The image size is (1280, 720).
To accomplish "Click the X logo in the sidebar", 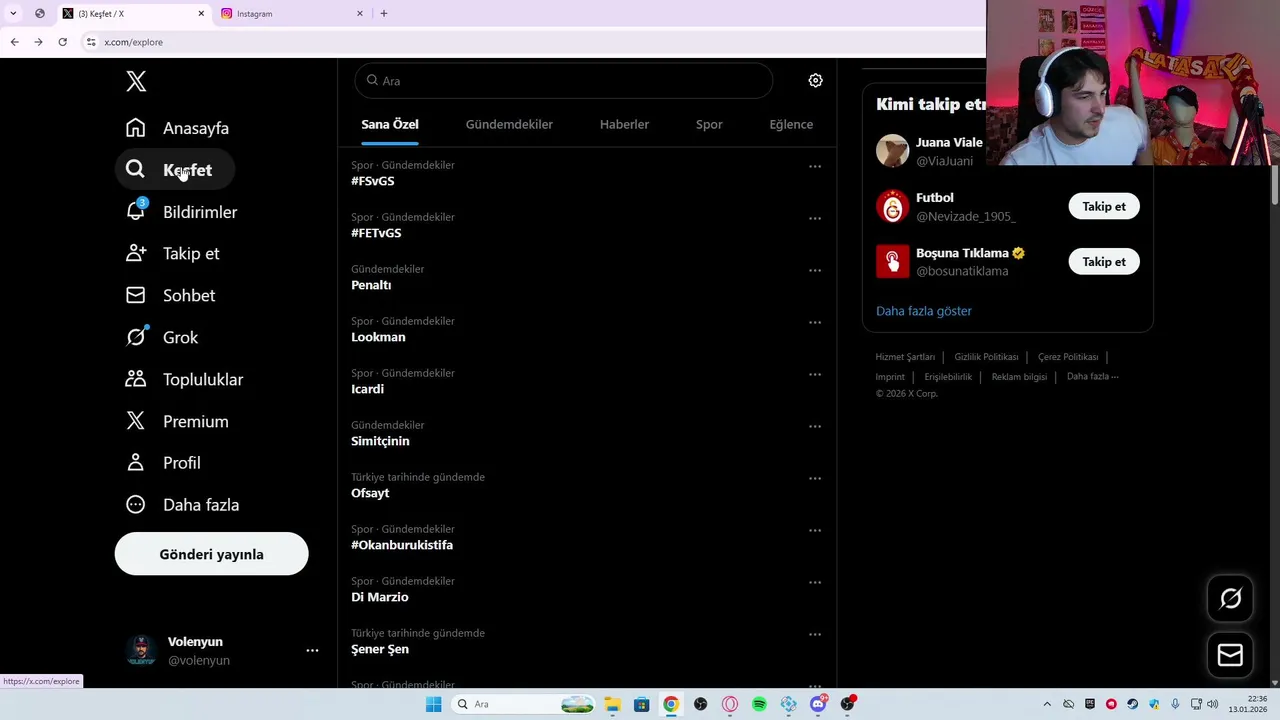I will click(x=136, y=82).
